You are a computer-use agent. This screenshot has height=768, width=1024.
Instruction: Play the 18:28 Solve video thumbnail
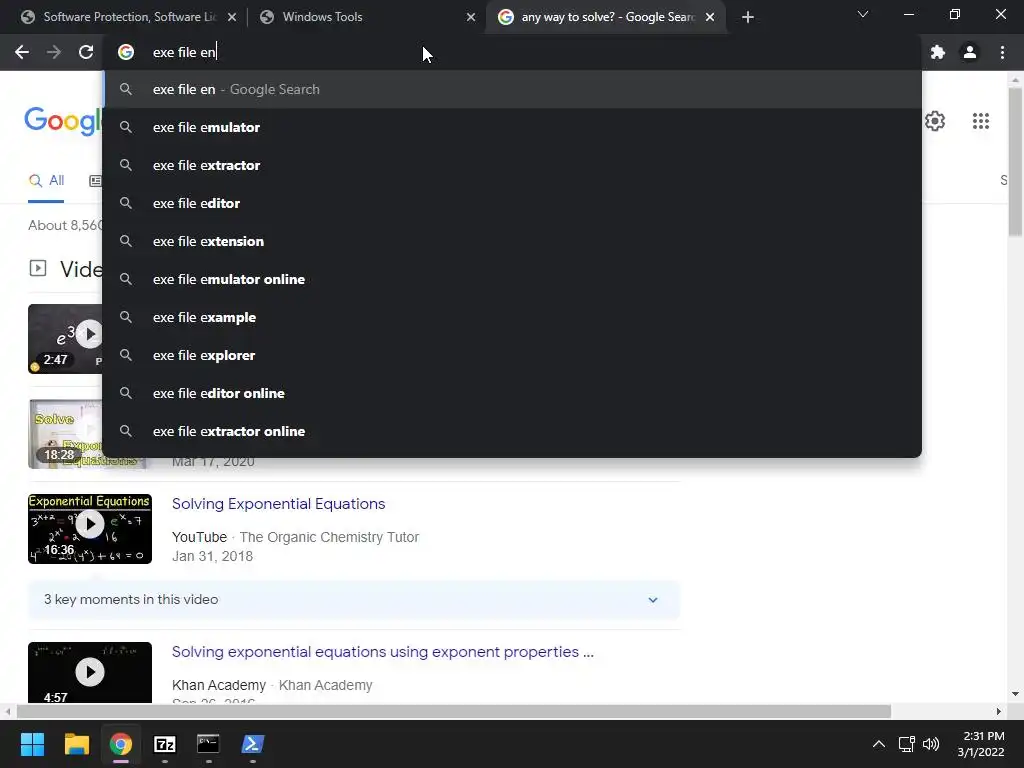tap(65, 434)
